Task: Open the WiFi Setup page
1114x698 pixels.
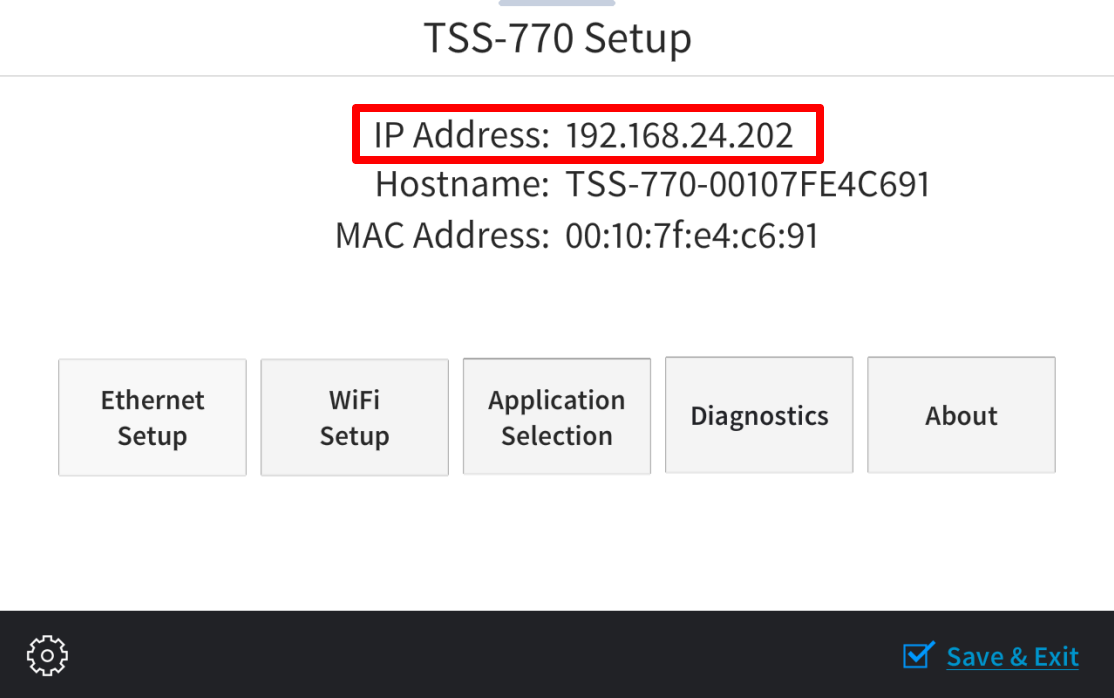Action: (x=355, y=417)
